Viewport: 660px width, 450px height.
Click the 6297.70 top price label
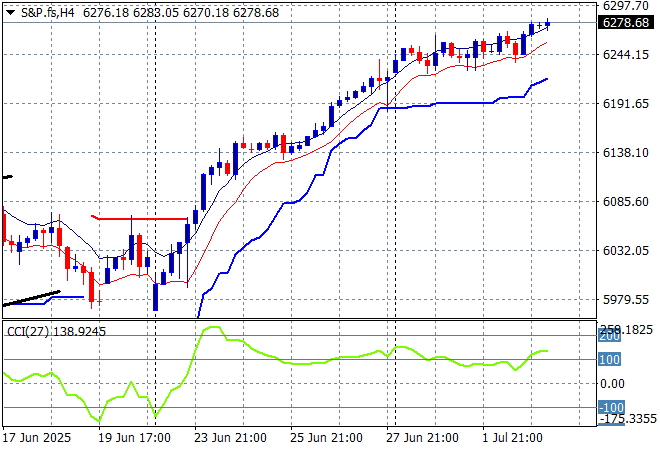click(627, 6)
